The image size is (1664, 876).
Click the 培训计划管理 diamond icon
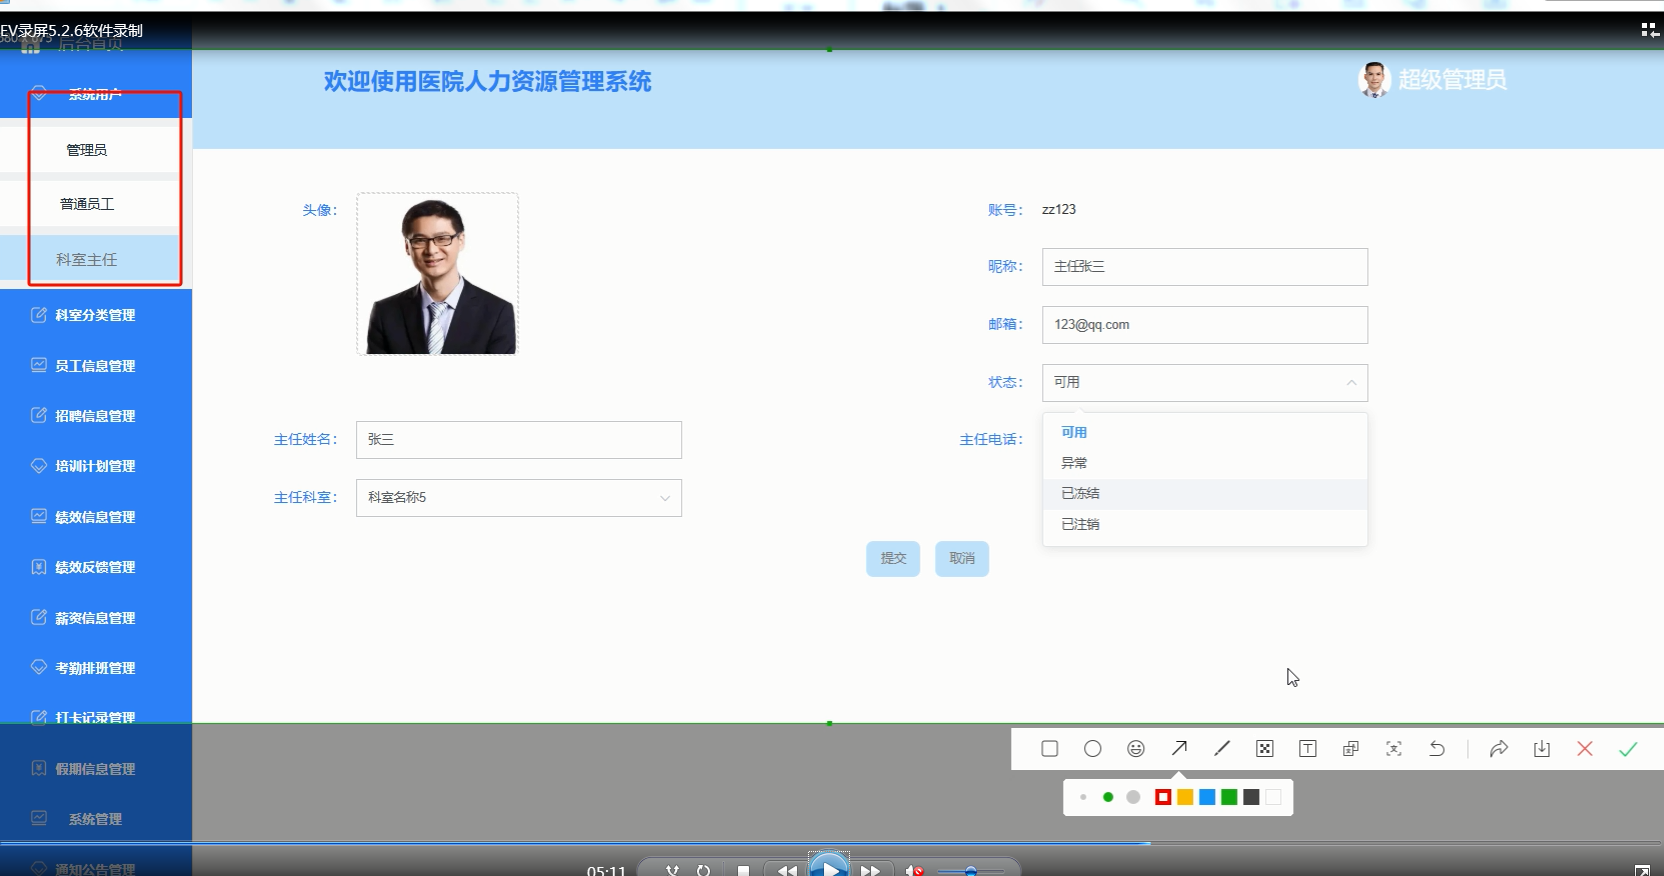point(39,465)
